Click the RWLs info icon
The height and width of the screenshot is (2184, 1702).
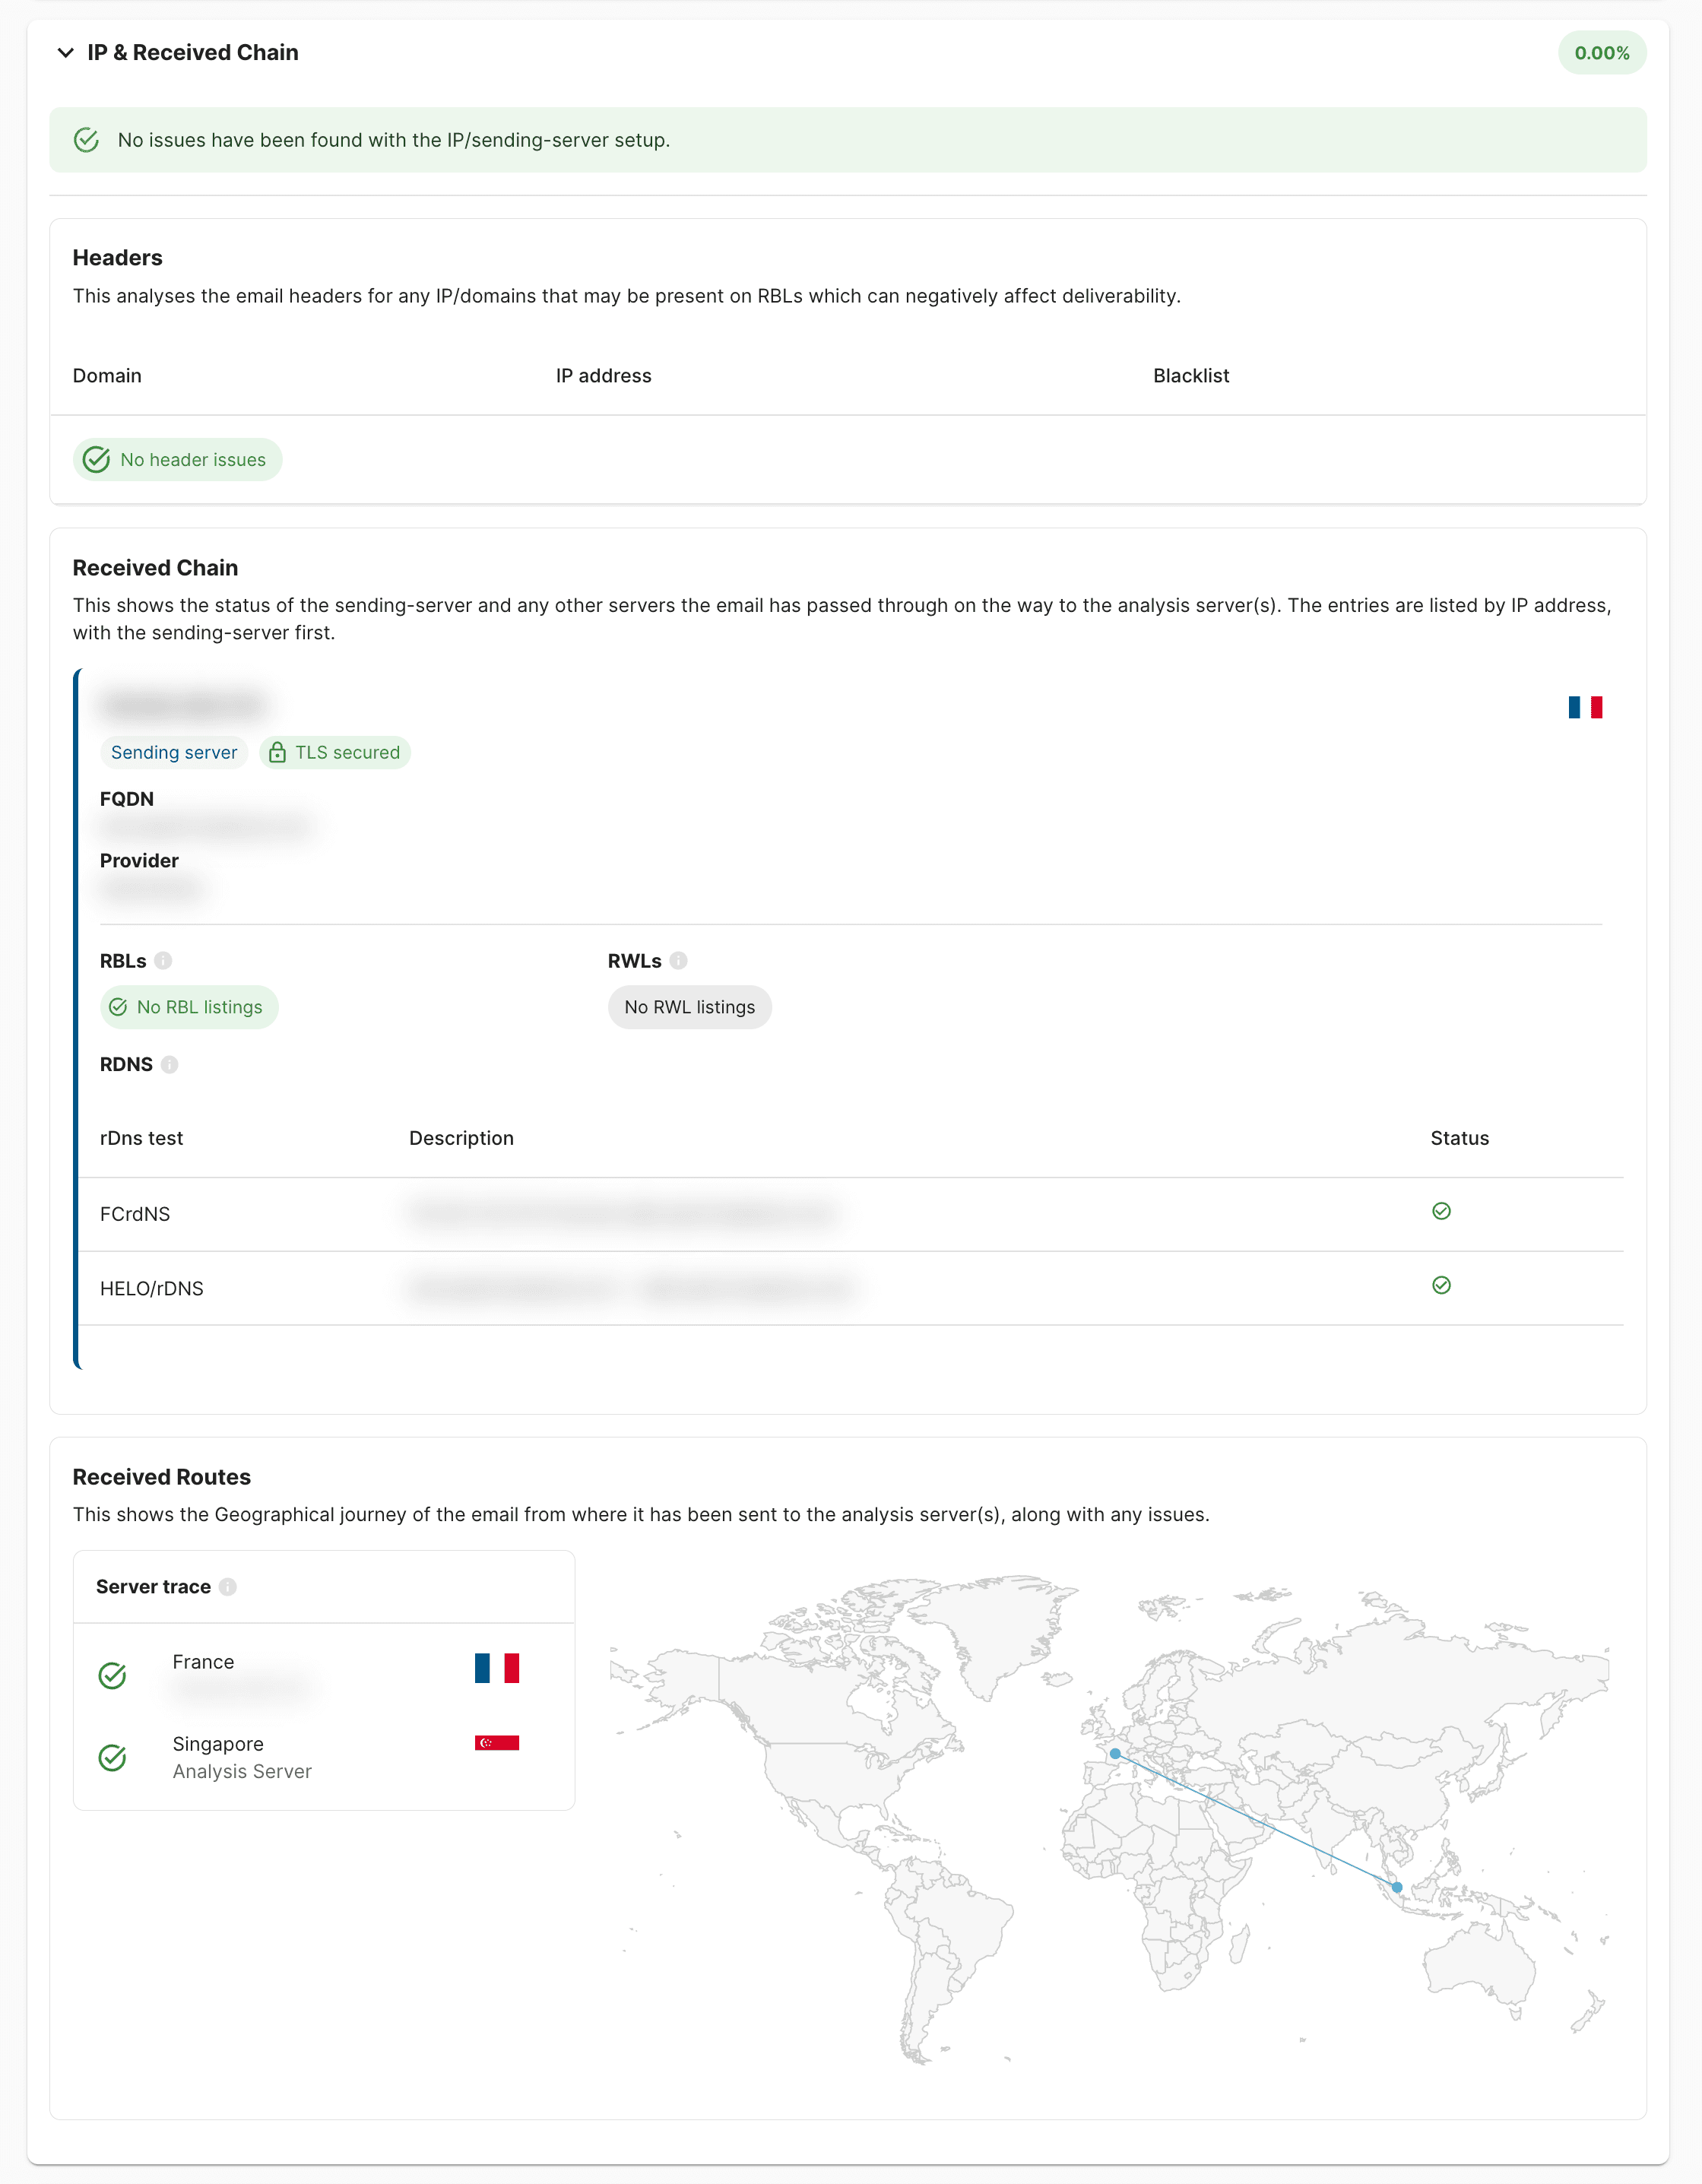tap(678, 961)
